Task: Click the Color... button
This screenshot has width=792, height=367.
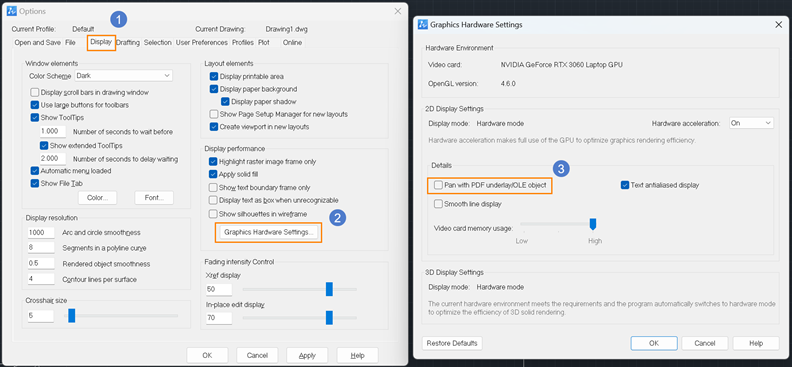Action: click(97, 198)
